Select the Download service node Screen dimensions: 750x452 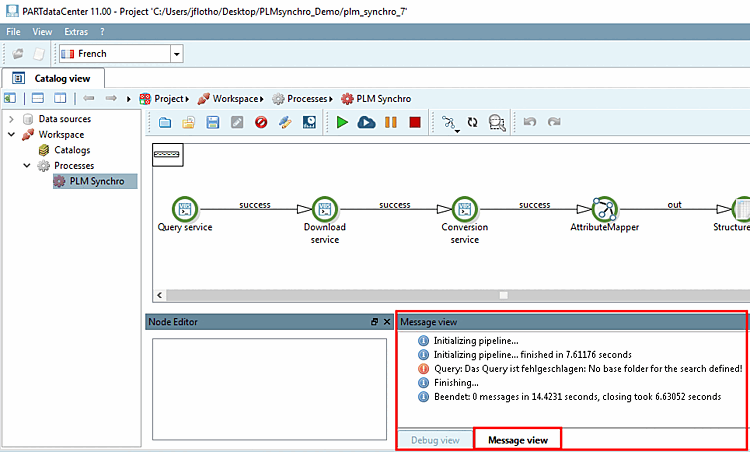coord(325,209)
